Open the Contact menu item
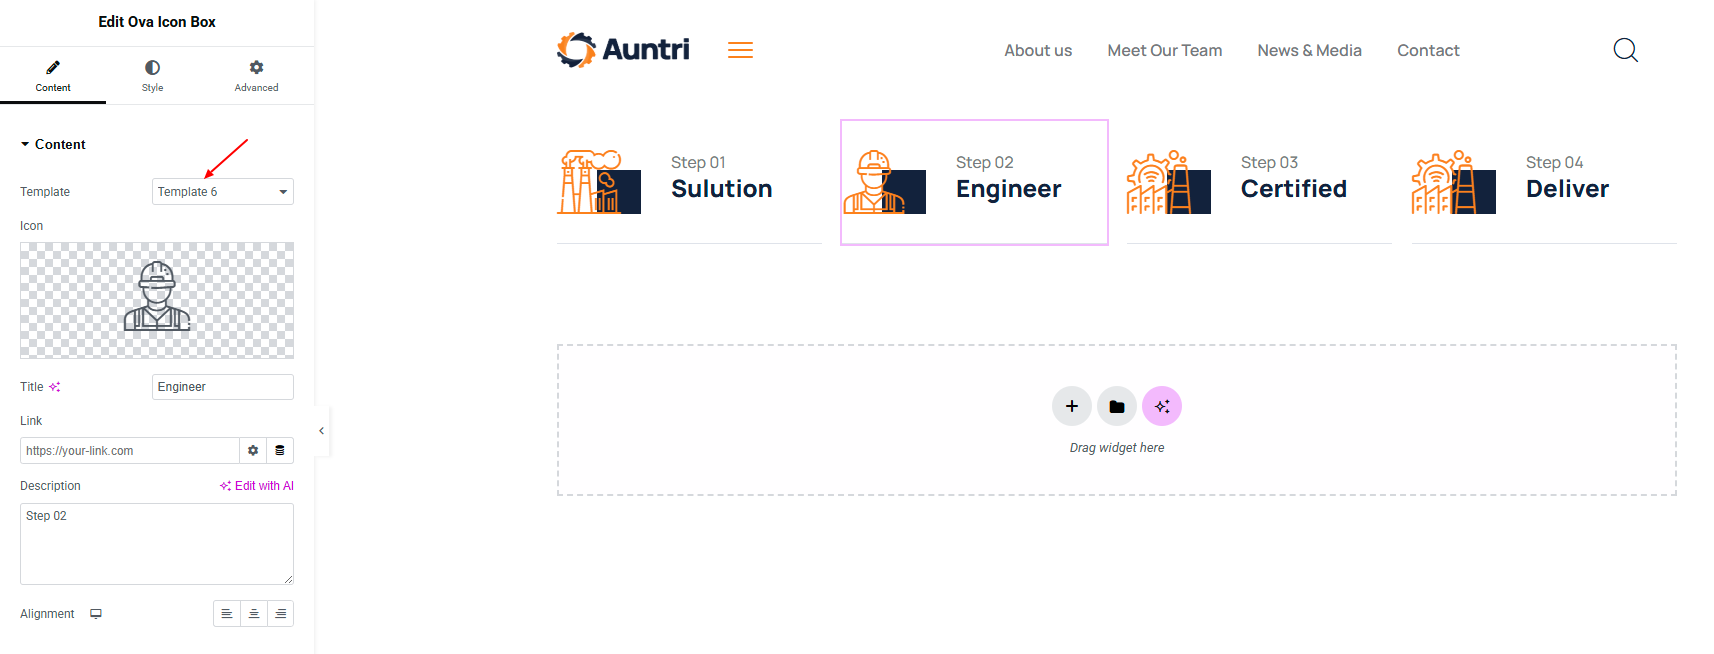The width and height of the screenshot is (1714, 654). point(1428,50)
